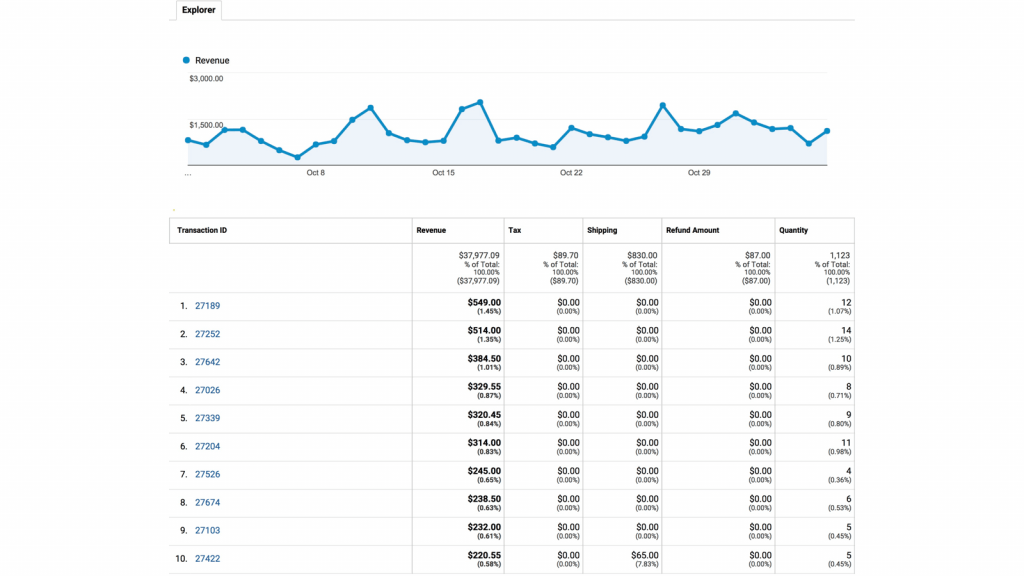Screen dimensions: 1024x576
Task: Open transaction ID 27026
Action: pyautogui.click(x=207, y=390)
